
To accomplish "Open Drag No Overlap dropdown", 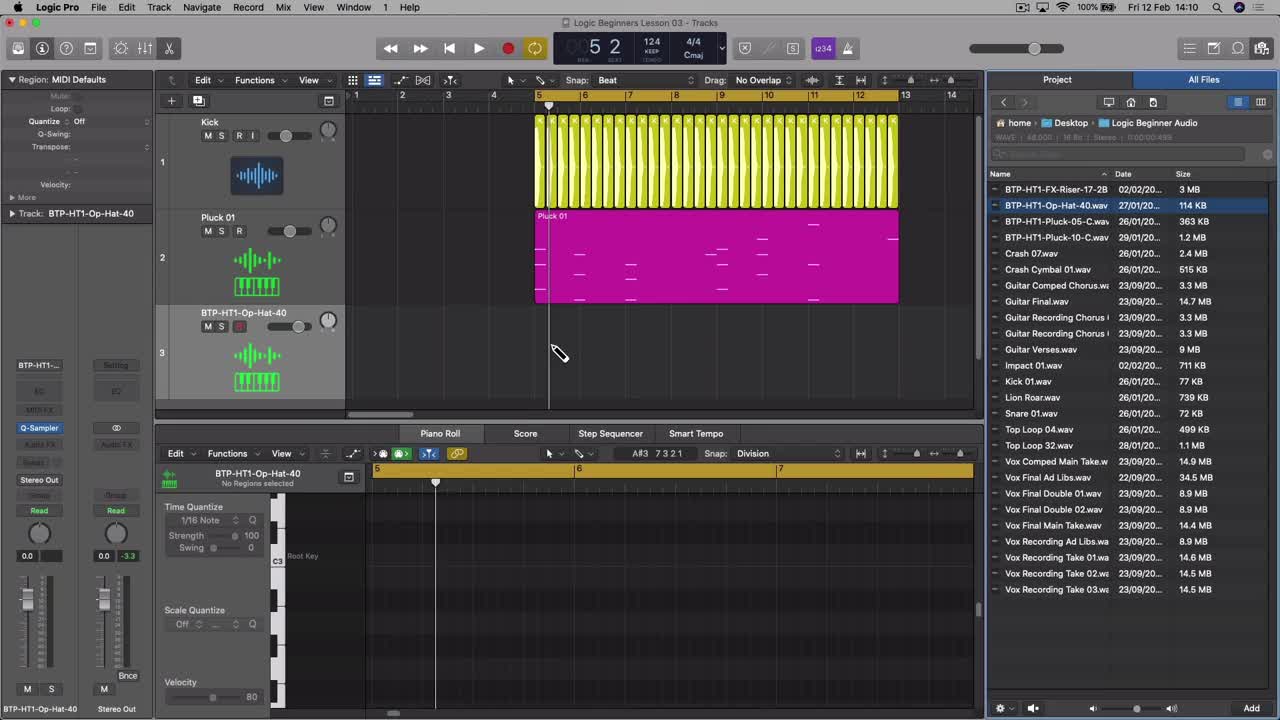I will (763, 80).
